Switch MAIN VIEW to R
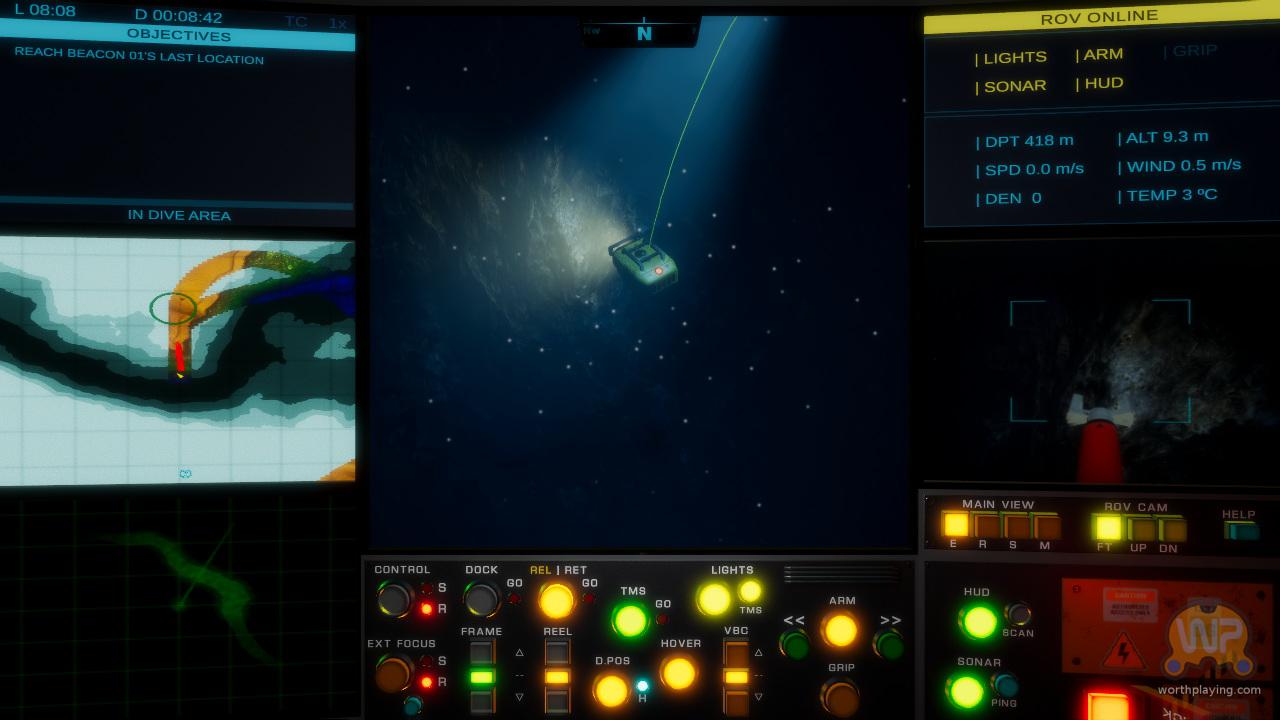1280x720 pixels. [986, 525]
